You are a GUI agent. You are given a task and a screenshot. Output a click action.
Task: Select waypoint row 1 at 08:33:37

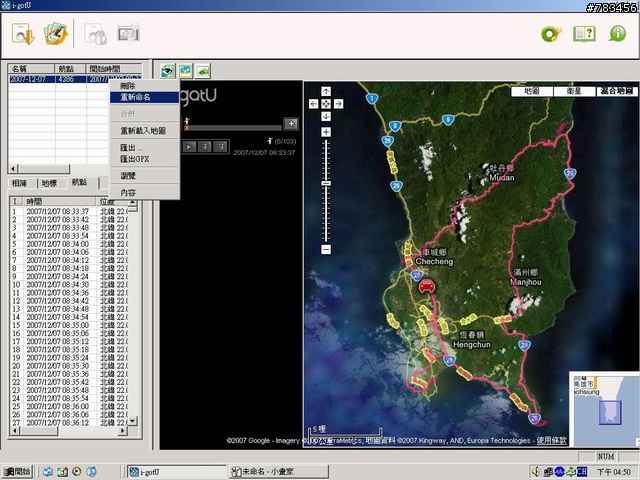click(x=69, y=211)
